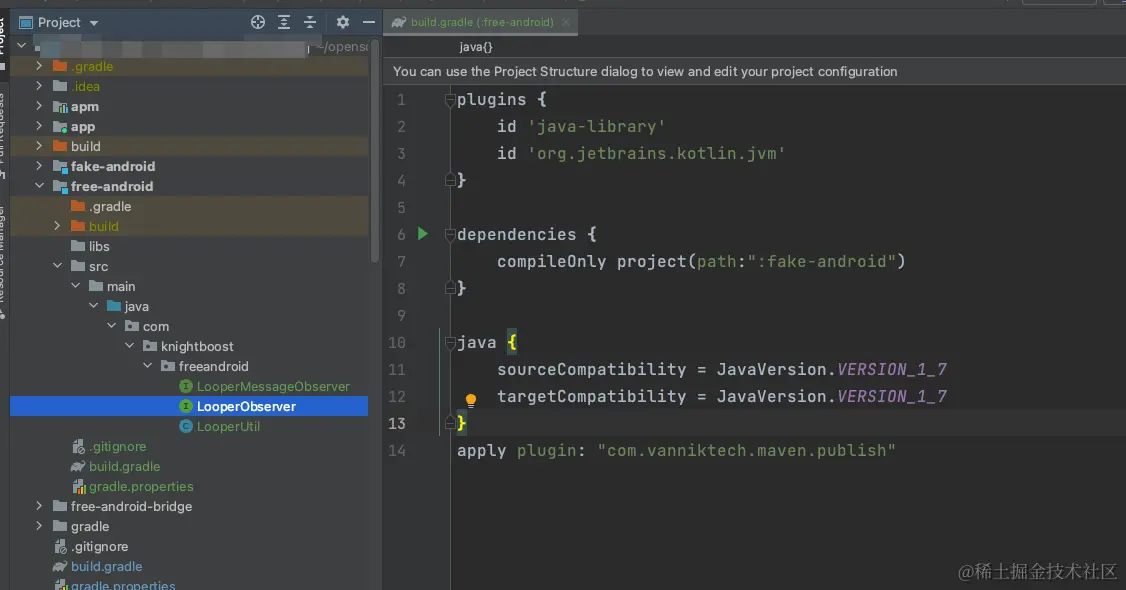Screen dimensions: 1126x590
Task: Click line number 9 in the gutter
Action: pos(401,316)
